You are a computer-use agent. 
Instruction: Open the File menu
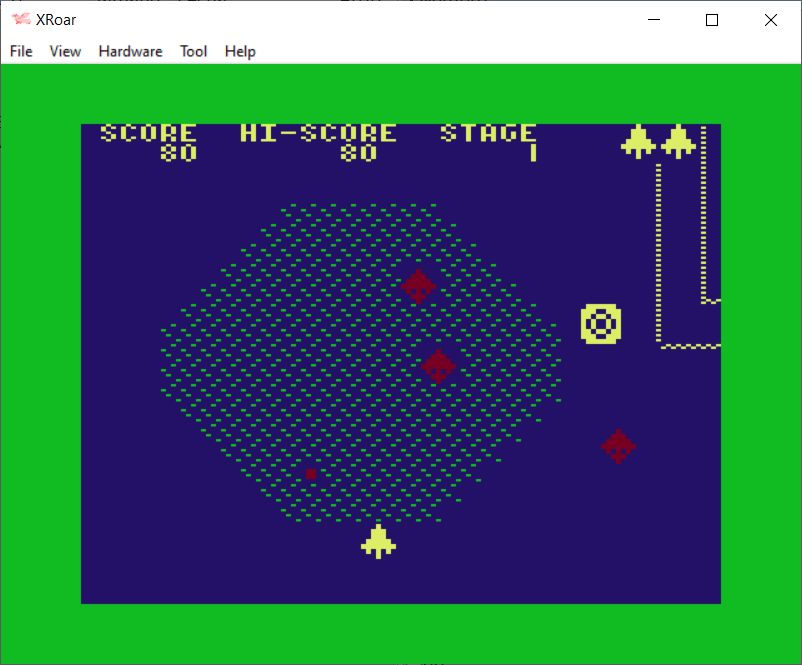click(x=21, y=51)
